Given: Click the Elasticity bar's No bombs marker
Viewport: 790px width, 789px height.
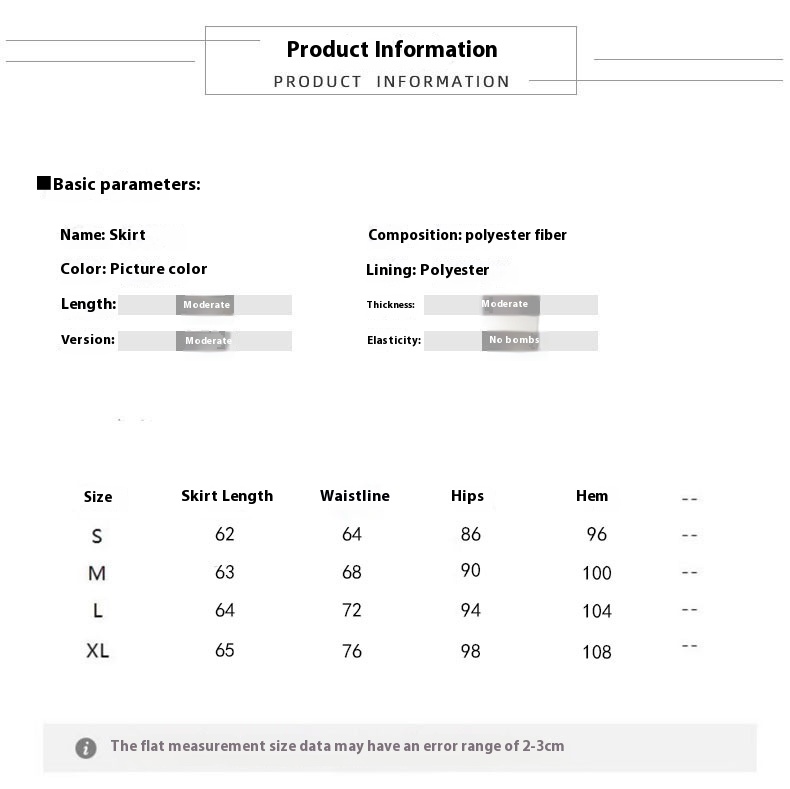Looking at the screenshot, I should pyautogui.click(x=512, y=340).
